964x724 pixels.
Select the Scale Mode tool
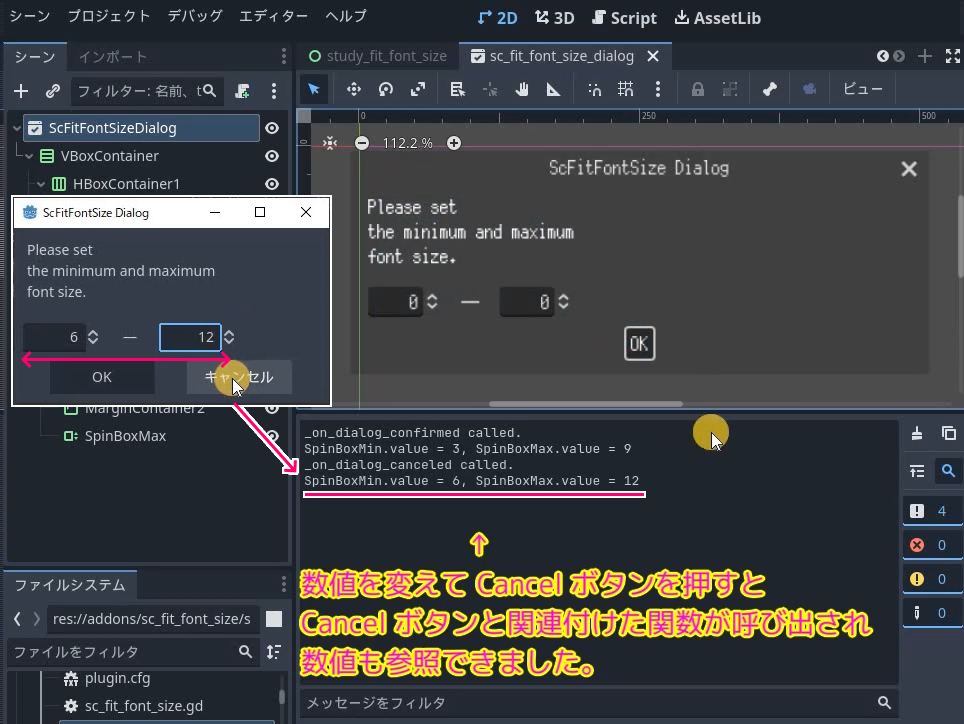[418, 89]
